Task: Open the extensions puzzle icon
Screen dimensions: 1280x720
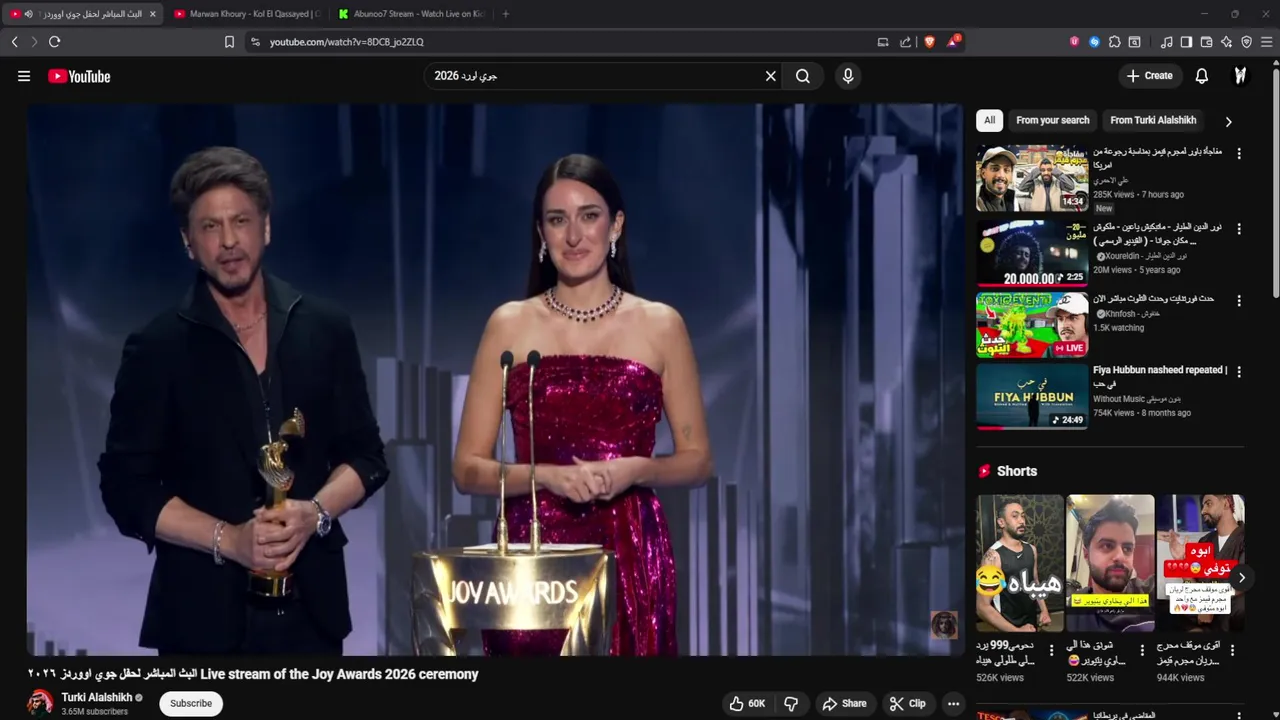Action: click(x=1114, y=42)
